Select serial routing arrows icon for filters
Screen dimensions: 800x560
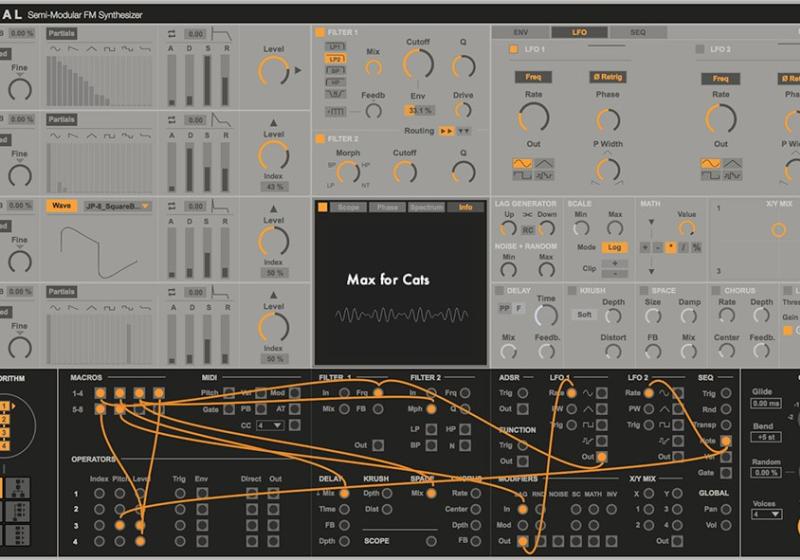pos(447,131)
